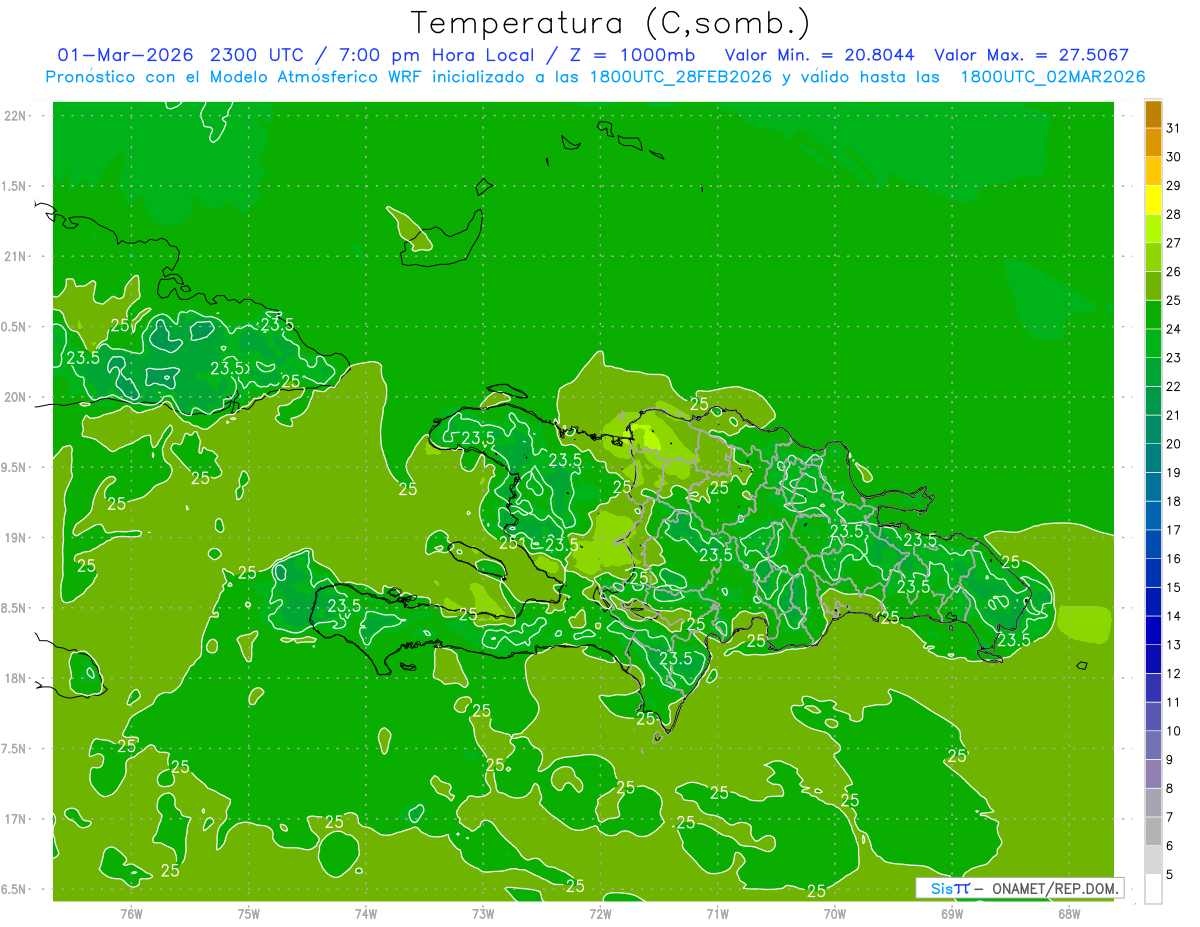
Task: Select the '01-Mar-2026' forecast date text
Action: click(x=127, y=55)
